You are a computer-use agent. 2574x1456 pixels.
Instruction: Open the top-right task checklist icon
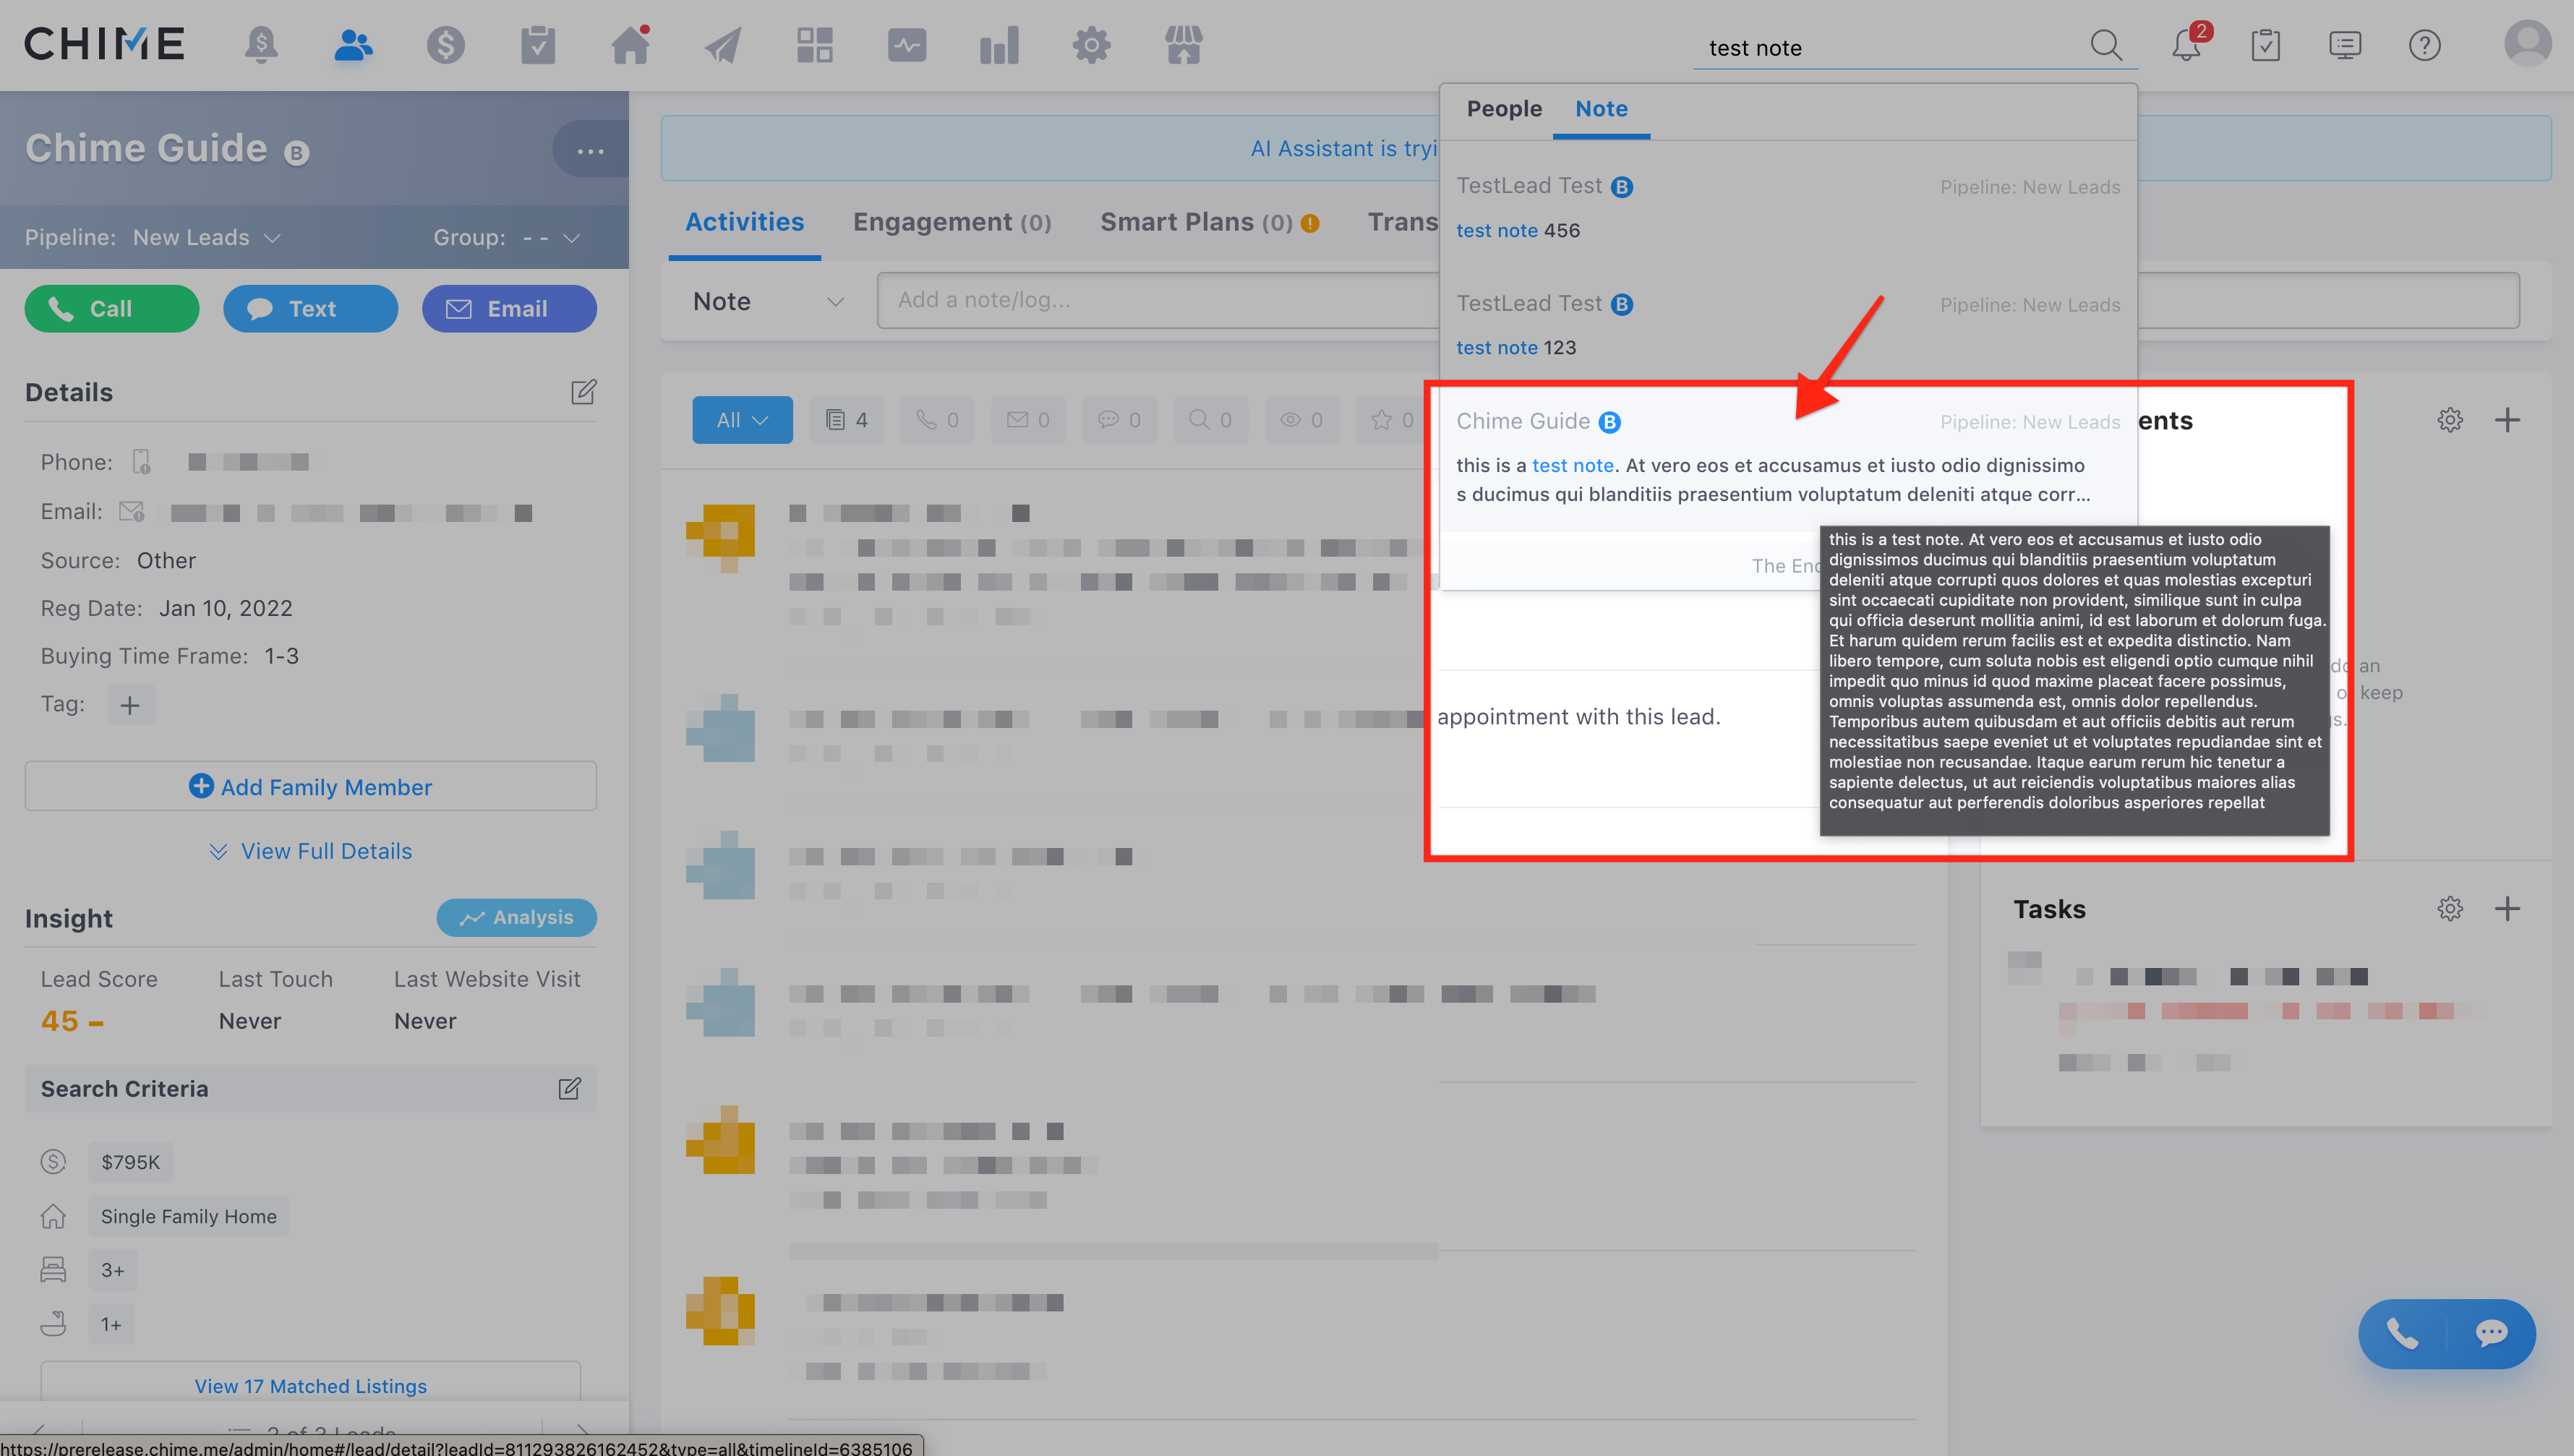click(2265, 45)
